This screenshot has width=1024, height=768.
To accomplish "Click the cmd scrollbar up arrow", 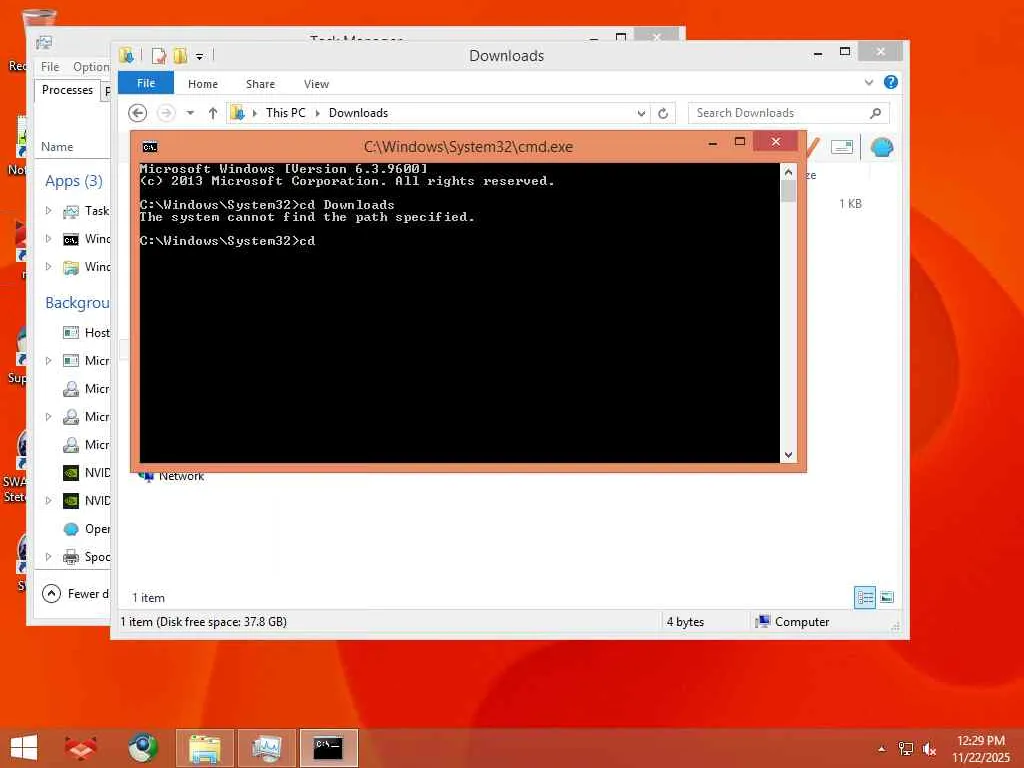I will pos(788,172).
